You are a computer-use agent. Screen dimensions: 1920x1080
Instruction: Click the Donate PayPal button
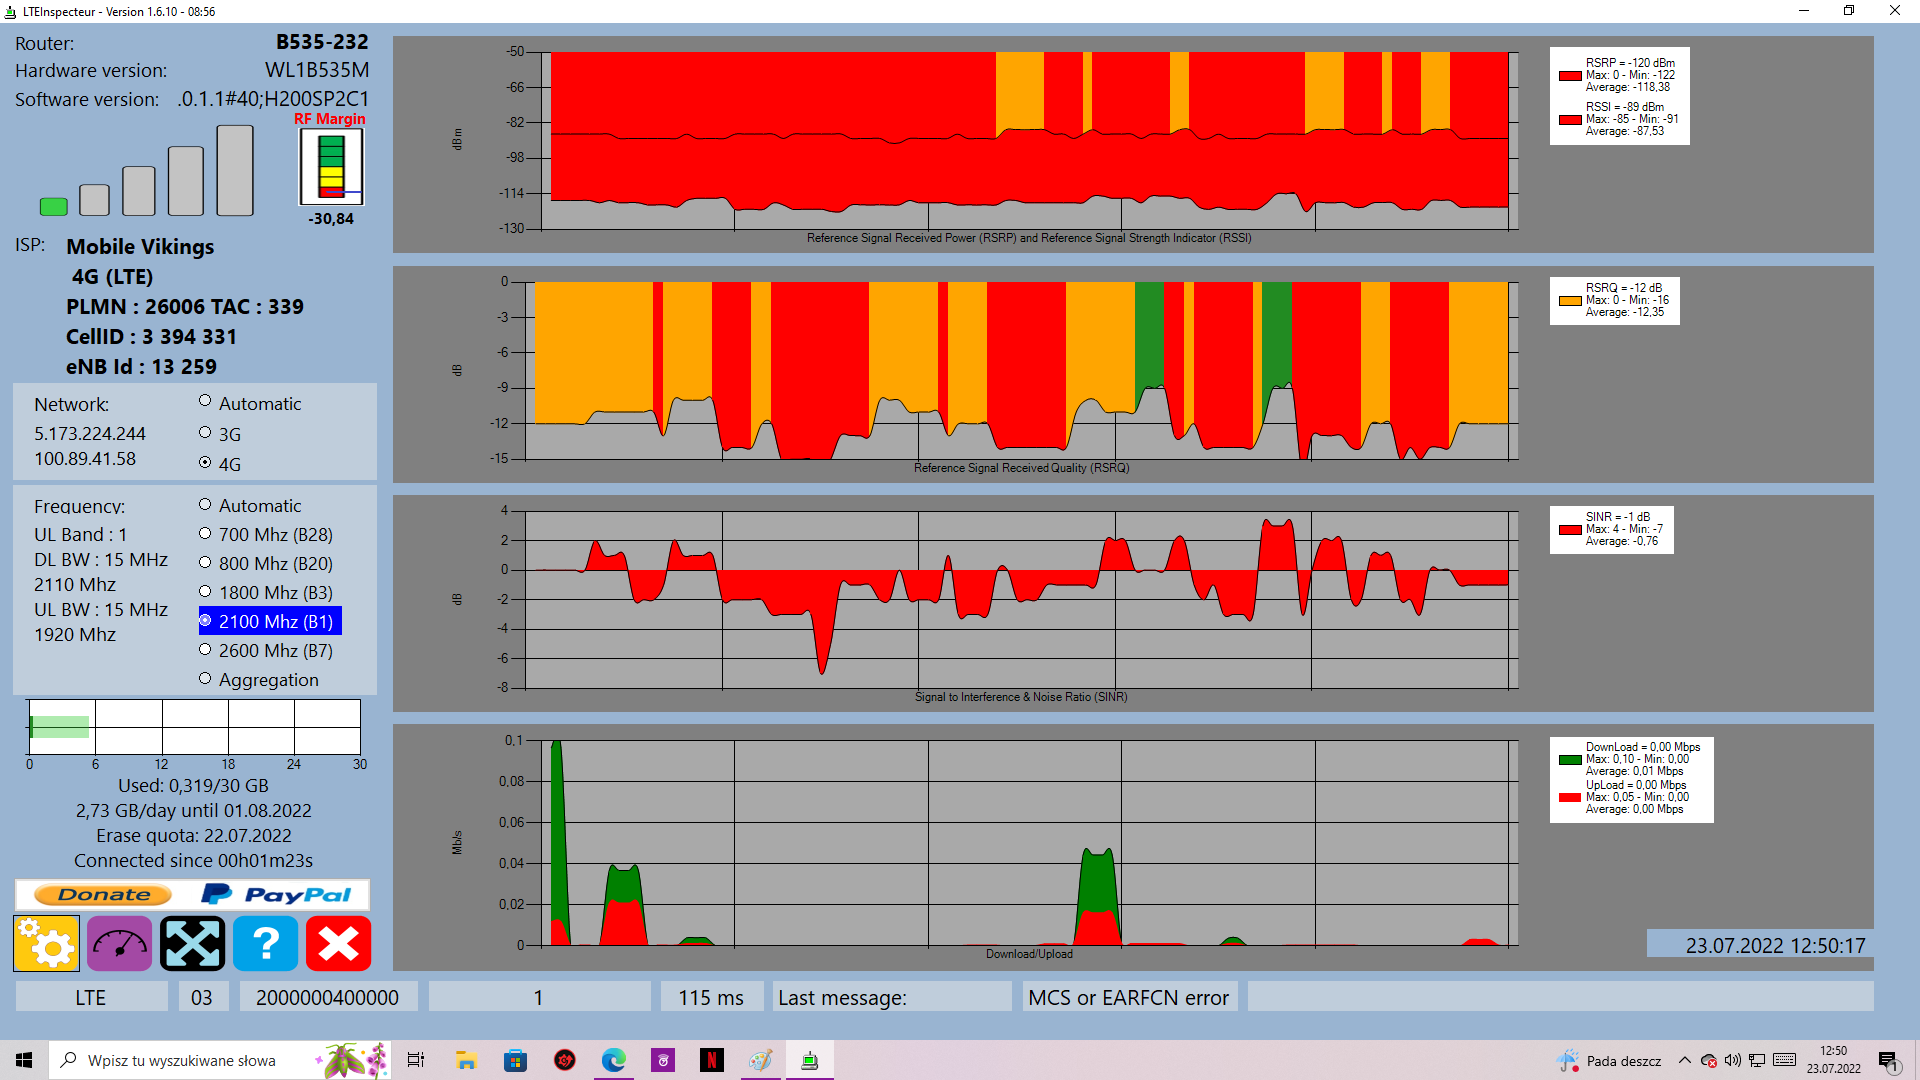(x=192, y=895)
